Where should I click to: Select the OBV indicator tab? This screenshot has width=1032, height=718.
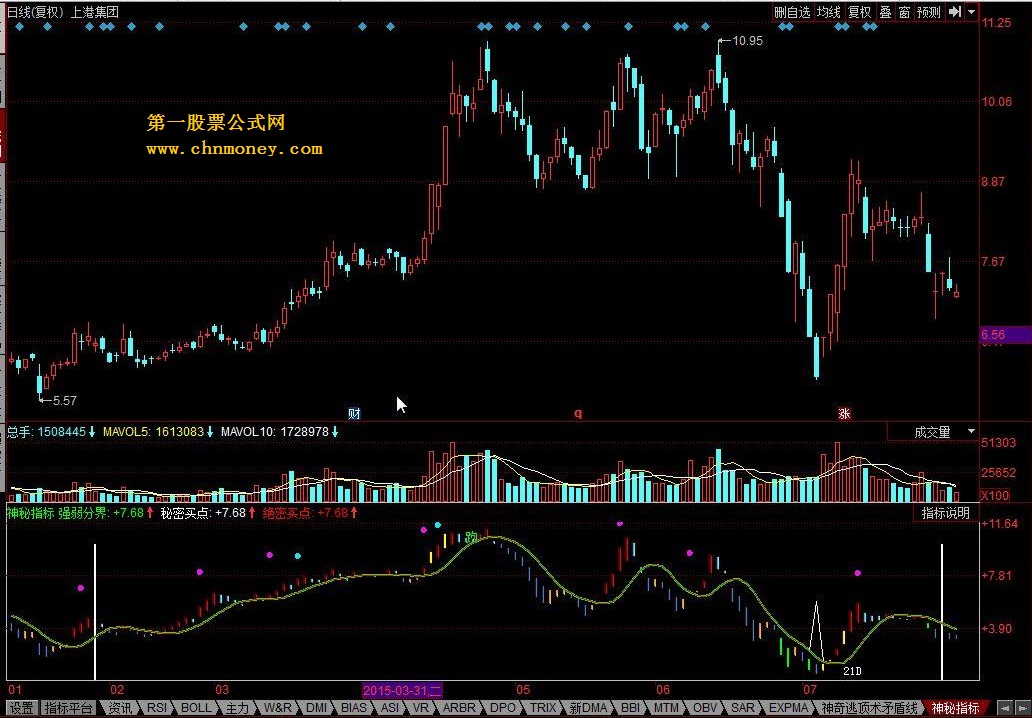tap(705, 708)
